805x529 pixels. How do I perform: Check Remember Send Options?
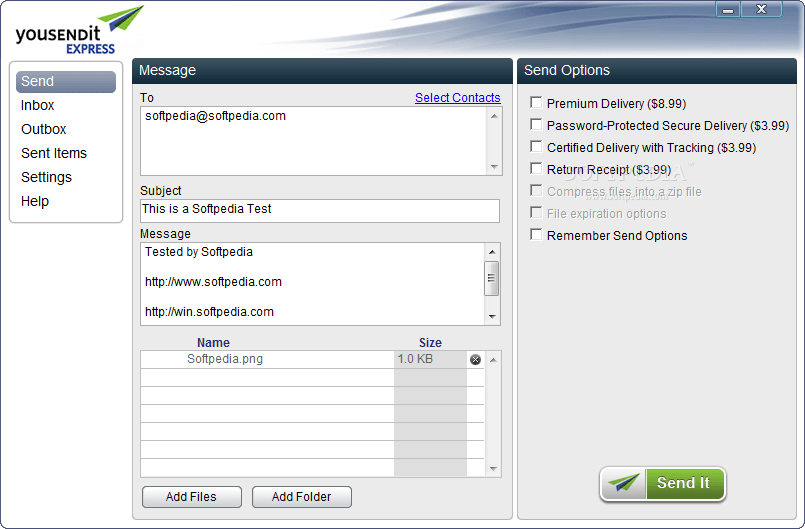click(x=536, y=235)
